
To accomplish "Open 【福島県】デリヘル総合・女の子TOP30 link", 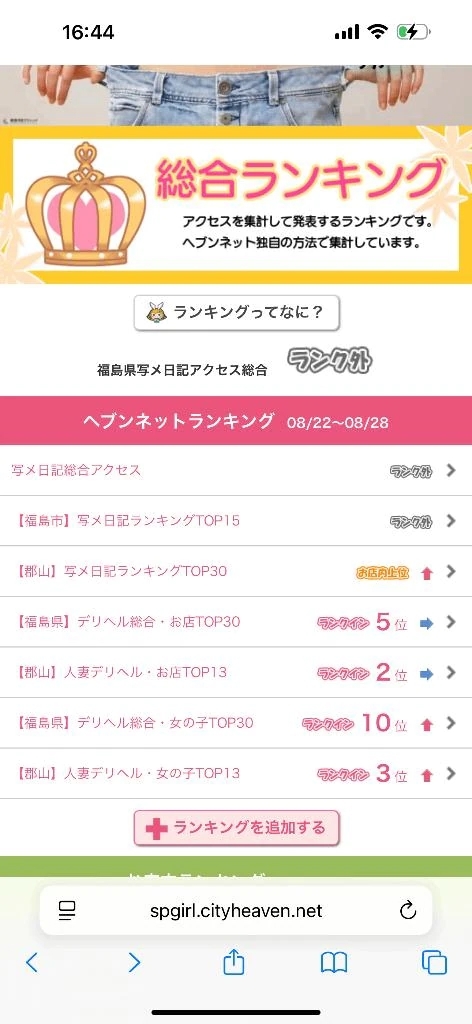I will point(236,723).
